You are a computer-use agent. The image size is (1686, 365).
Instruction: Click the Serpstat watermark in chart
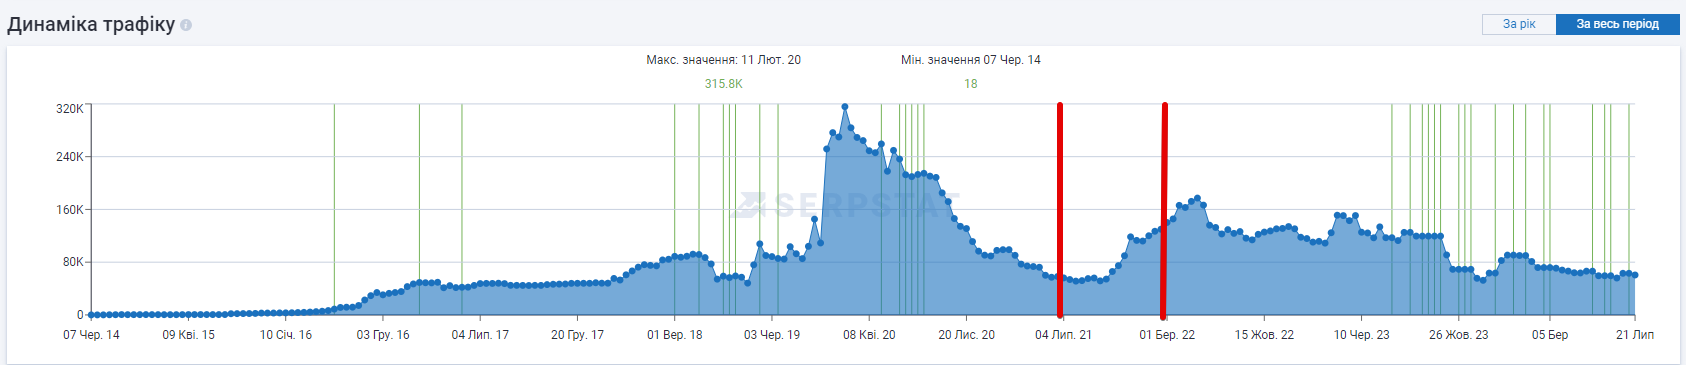click(x=846, y=205)
